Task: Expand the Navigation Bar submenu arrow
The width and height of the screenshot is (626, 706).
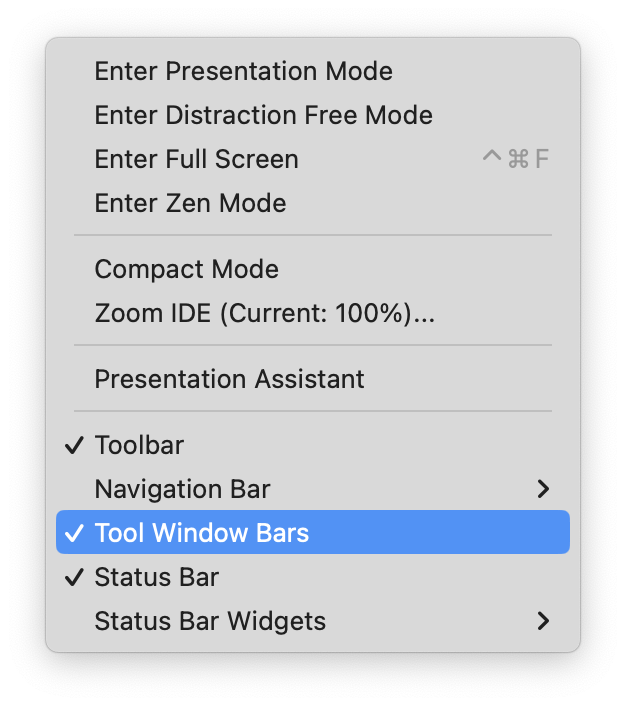Action: pyautogui.click(x=543, y=490)
